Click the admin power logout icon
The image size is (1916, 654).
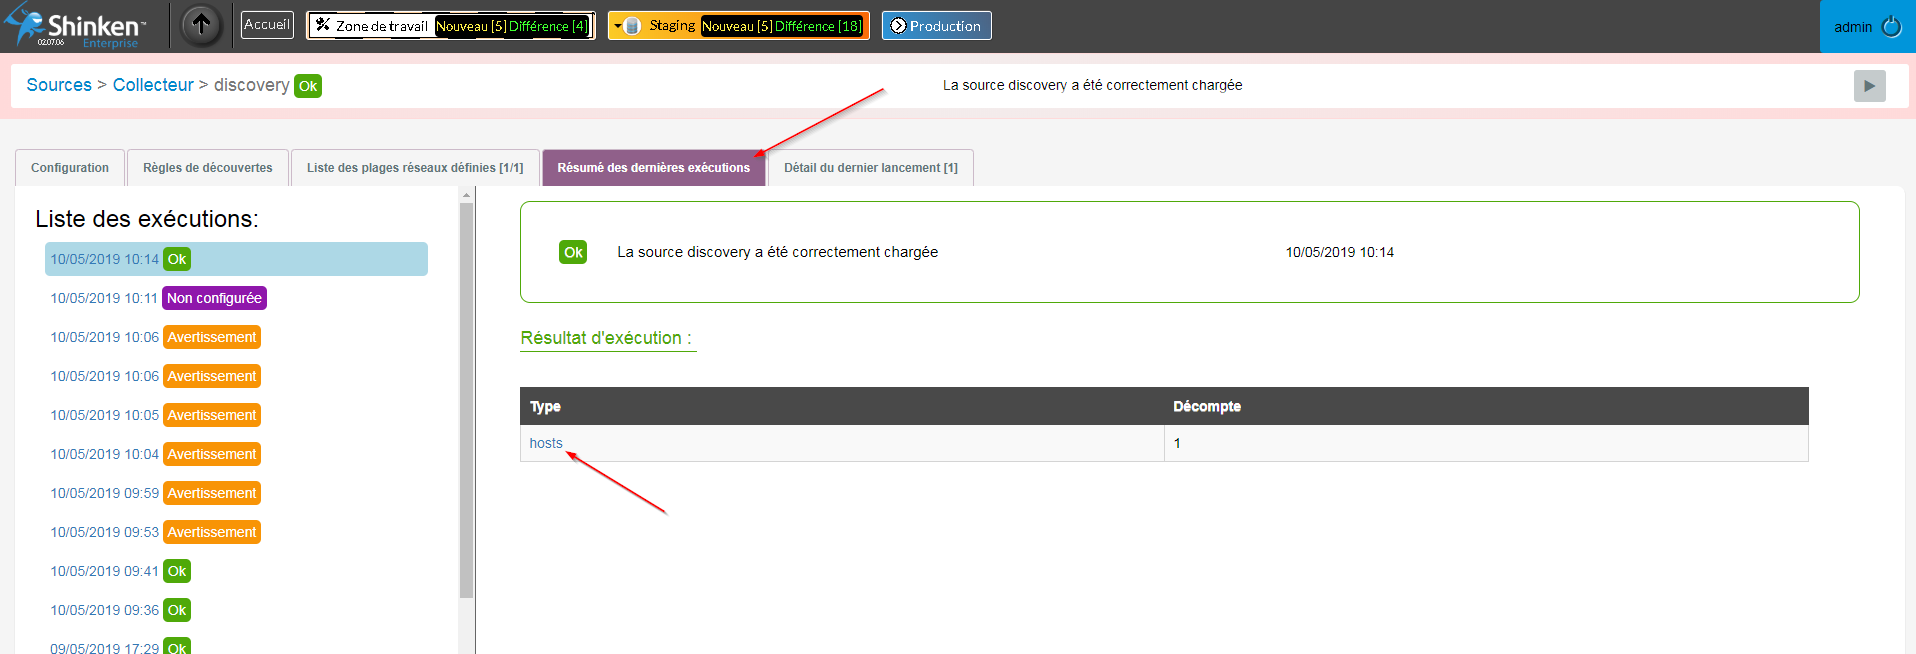tap(1891, 27)
